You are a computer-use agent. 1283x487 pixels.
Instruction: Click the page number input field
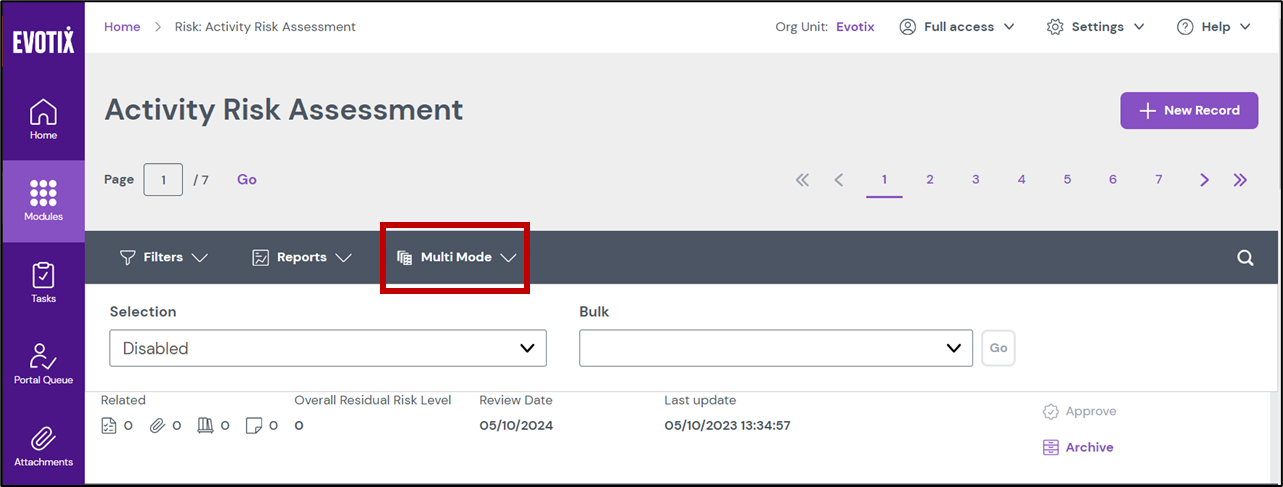coord(163,180)
